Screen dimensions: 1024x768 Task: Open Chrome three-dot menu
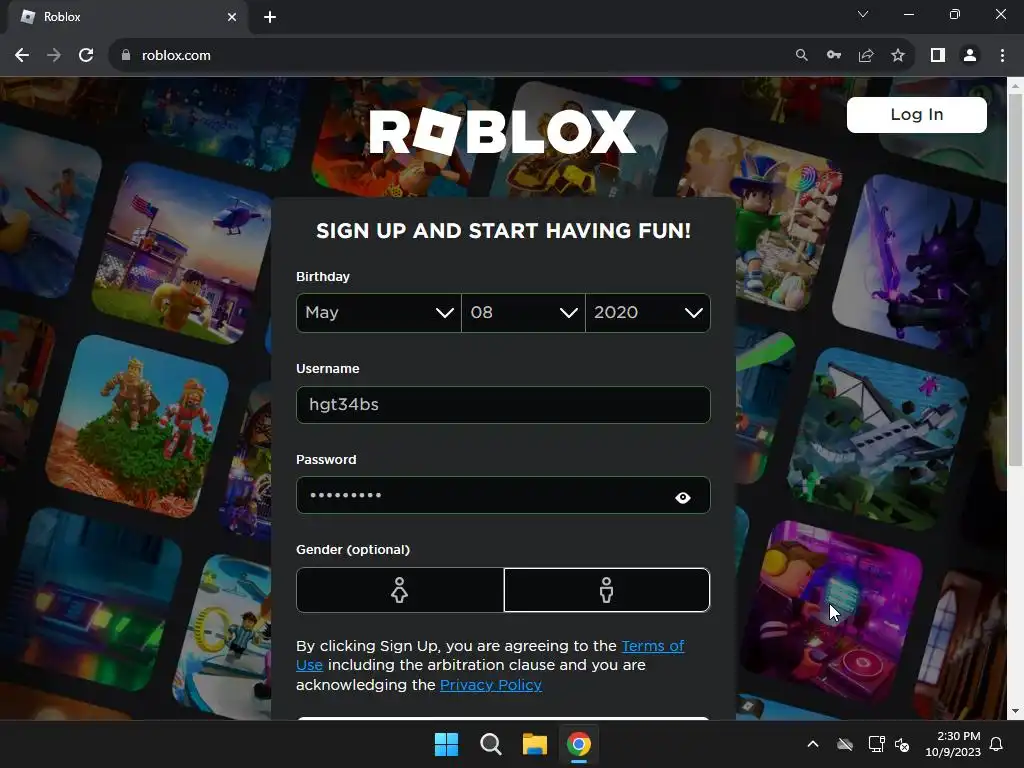click(1002, 56)
